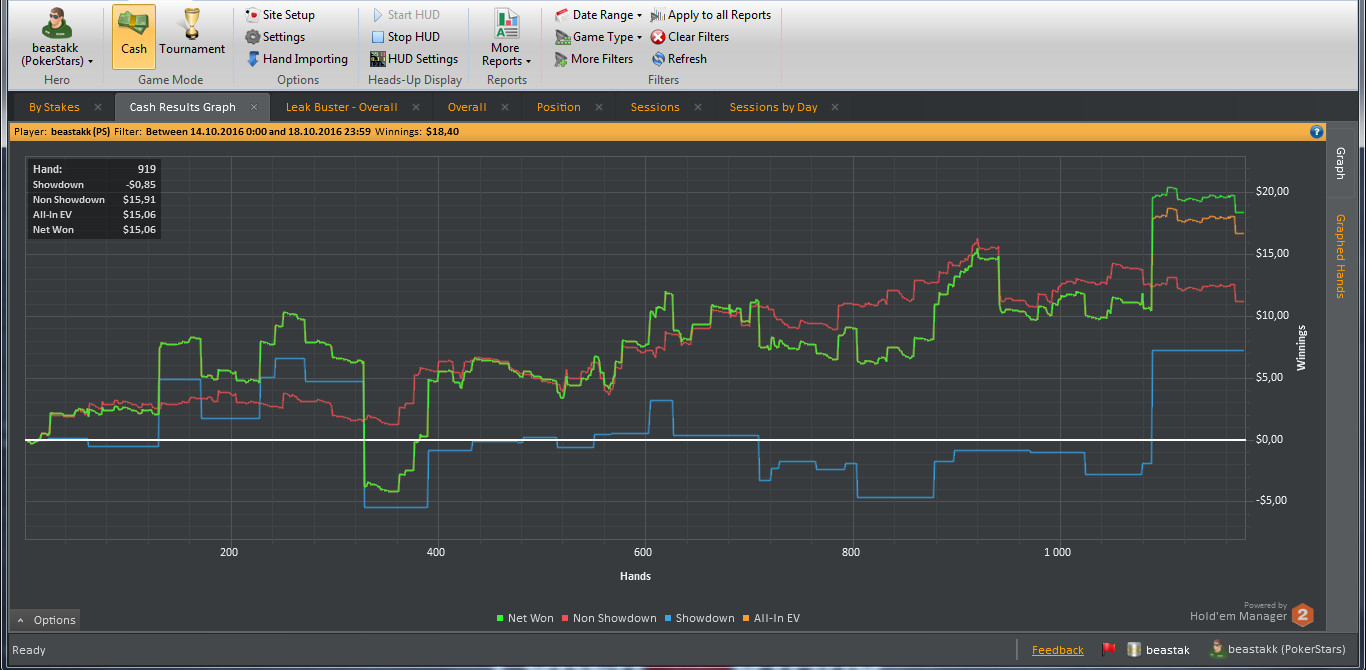Open the Position tab
The image size is (1366, 670).
[558, 107]
